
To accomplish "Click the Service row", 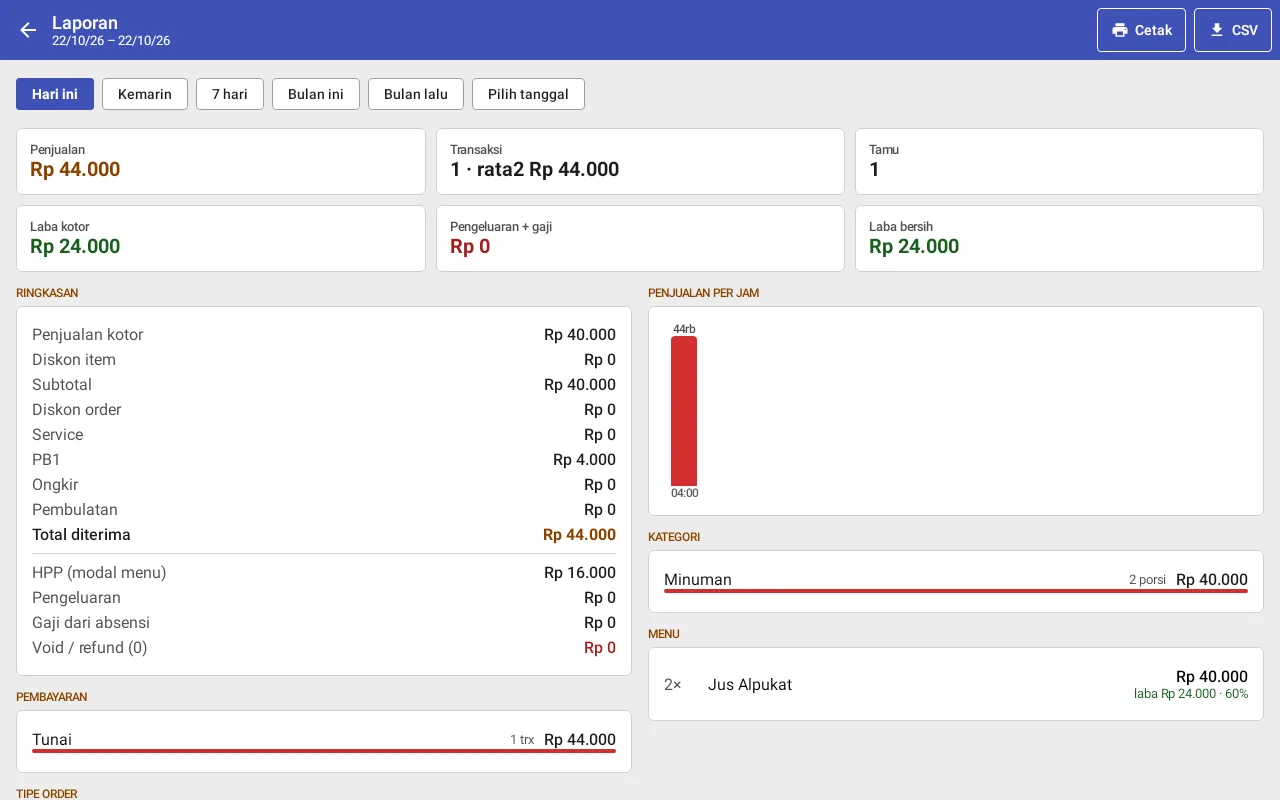I will (324, 435).
